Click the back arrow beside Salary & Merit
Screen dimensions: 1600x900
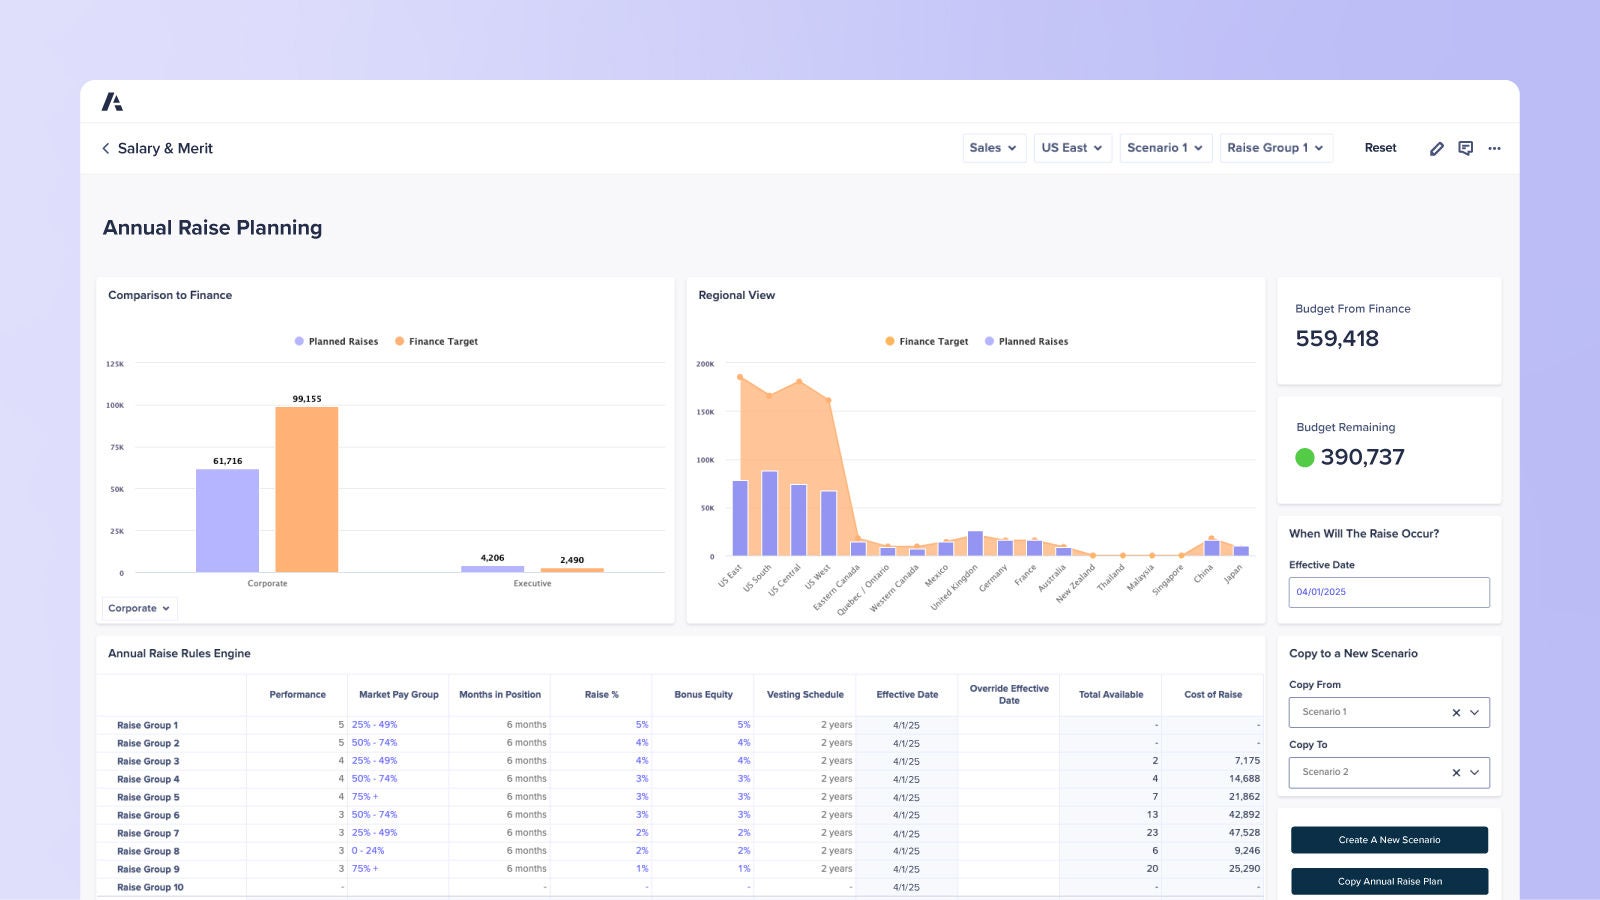(106, 148)
